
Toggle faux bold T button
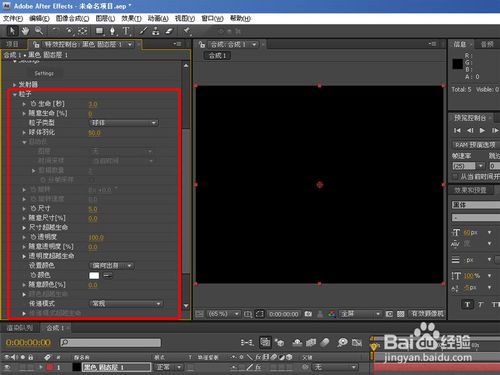point(467,304)
